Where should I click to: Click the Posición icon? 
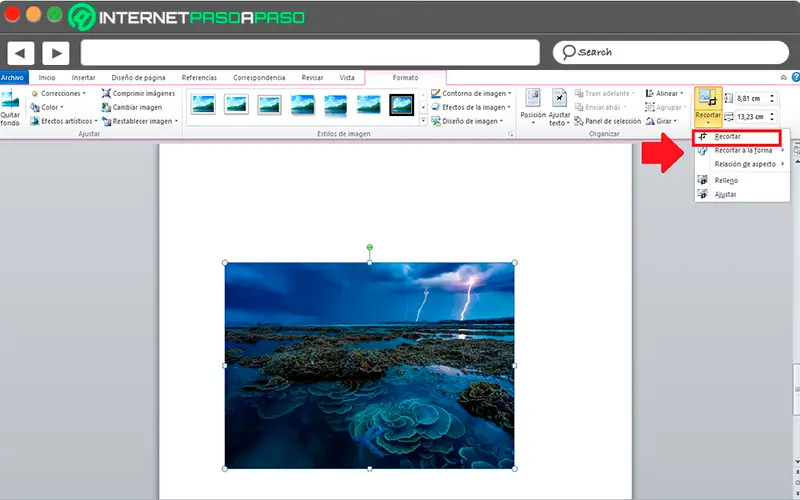(533, 107)
